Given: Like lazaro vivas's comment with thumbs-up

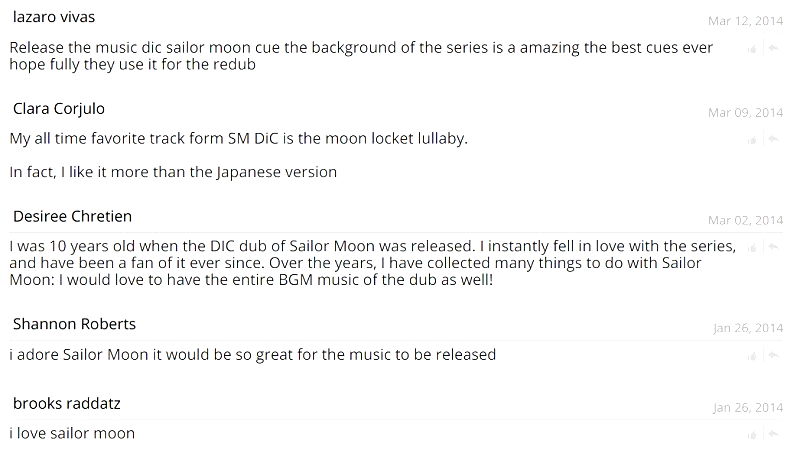Looking at the screenshot, I should 752,48.
